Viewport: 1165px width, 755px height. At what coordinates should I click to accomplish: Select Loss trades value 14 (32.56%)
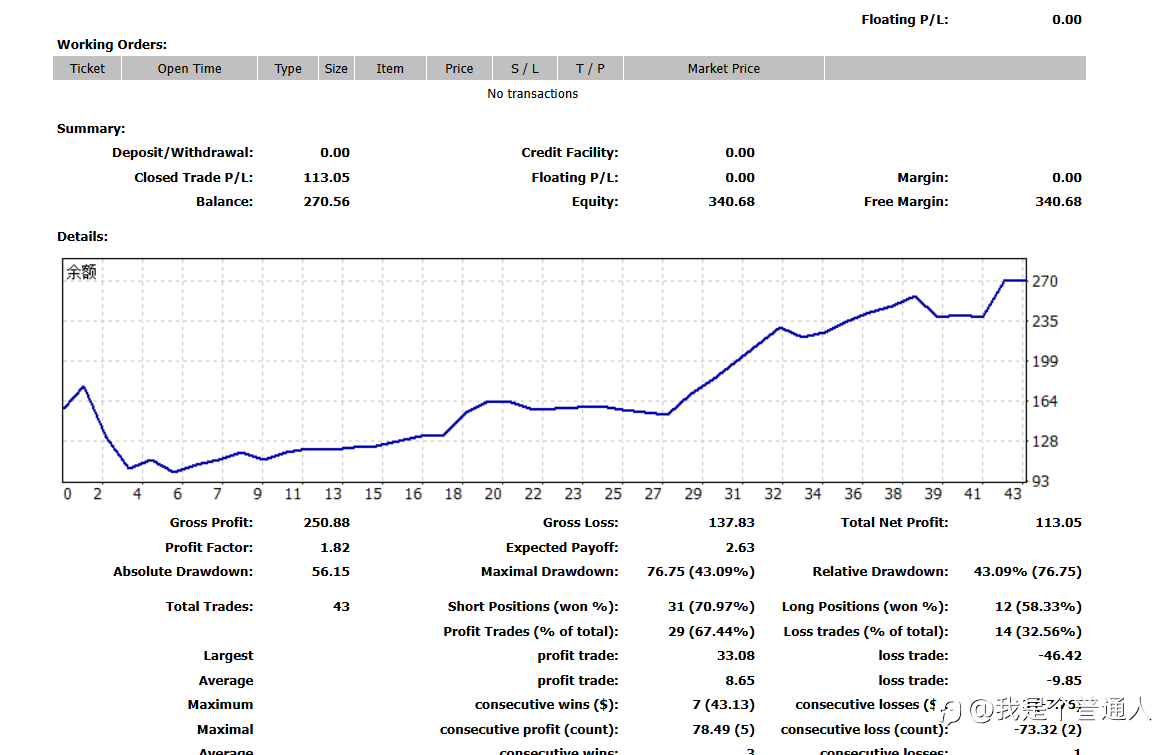[1038, 632]
